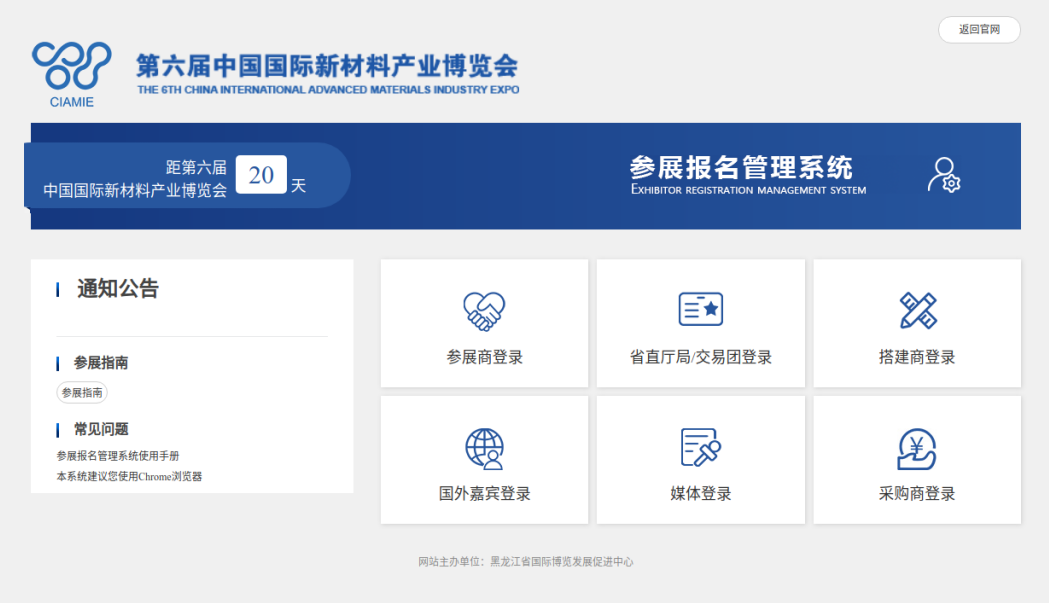Click the pencil-and-ruler icon for 搭建商登录
Screen dimensions: 1049x603
coord(918,311)
